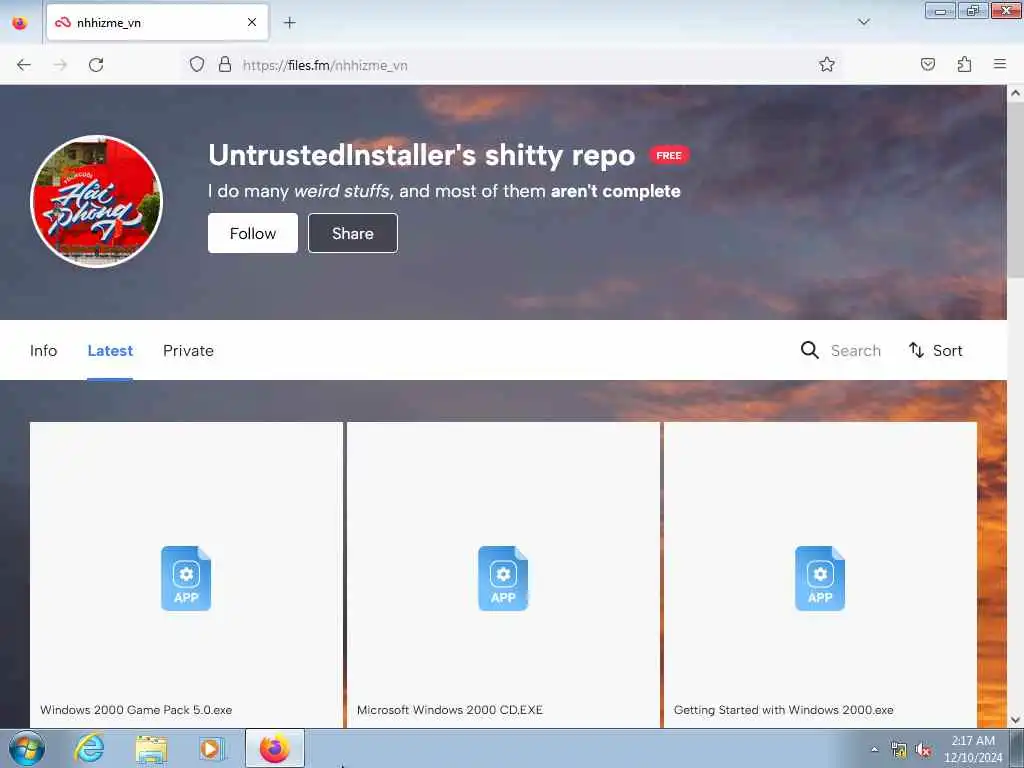
Task: Click the Firefox taskbar button
Action: (x=274, y=748)
